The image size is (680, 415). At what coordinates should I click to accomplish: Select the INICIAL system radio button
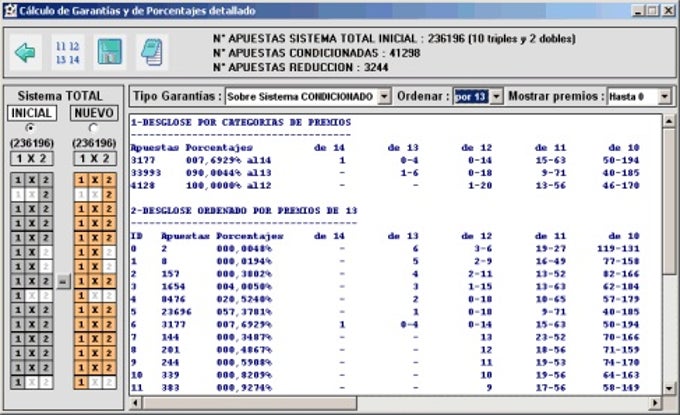(x=30, y=128)
